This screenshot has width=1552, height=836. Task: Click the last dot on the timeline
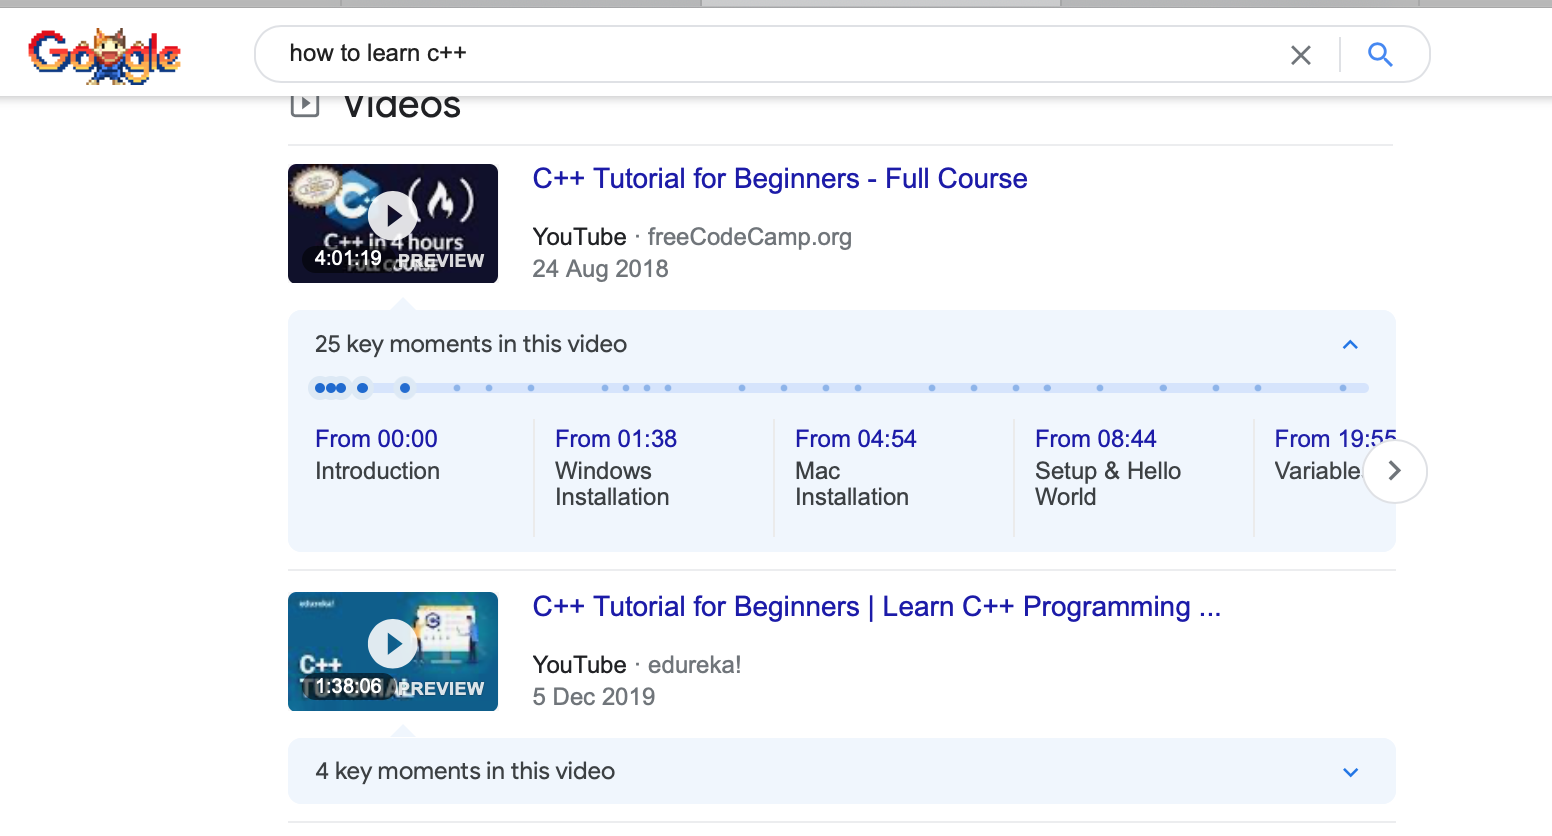pos(1343,387)
